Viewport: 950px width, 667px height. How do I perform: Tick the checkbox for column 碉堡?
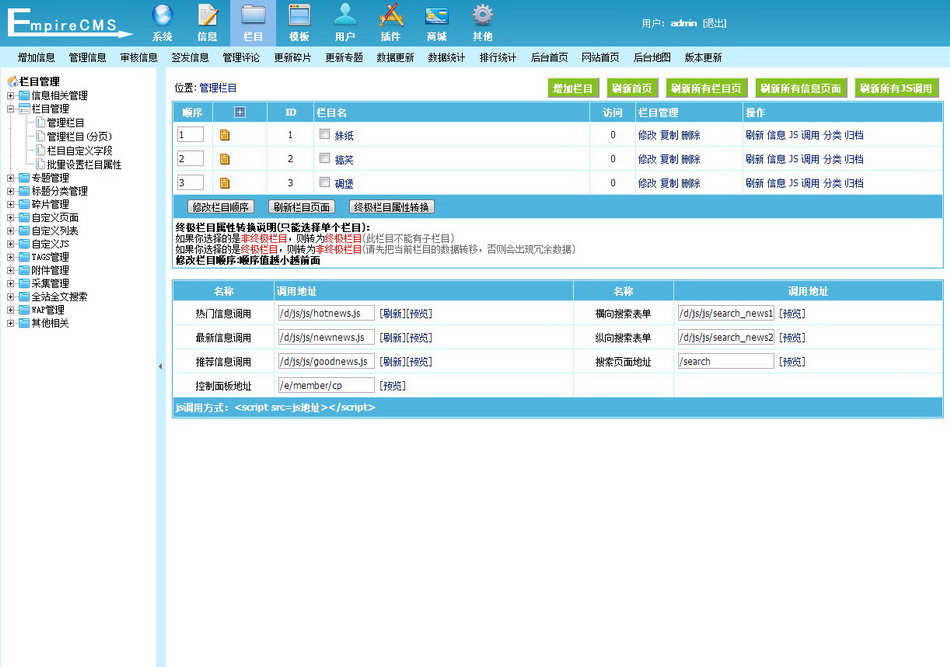(x=325, y=182)
